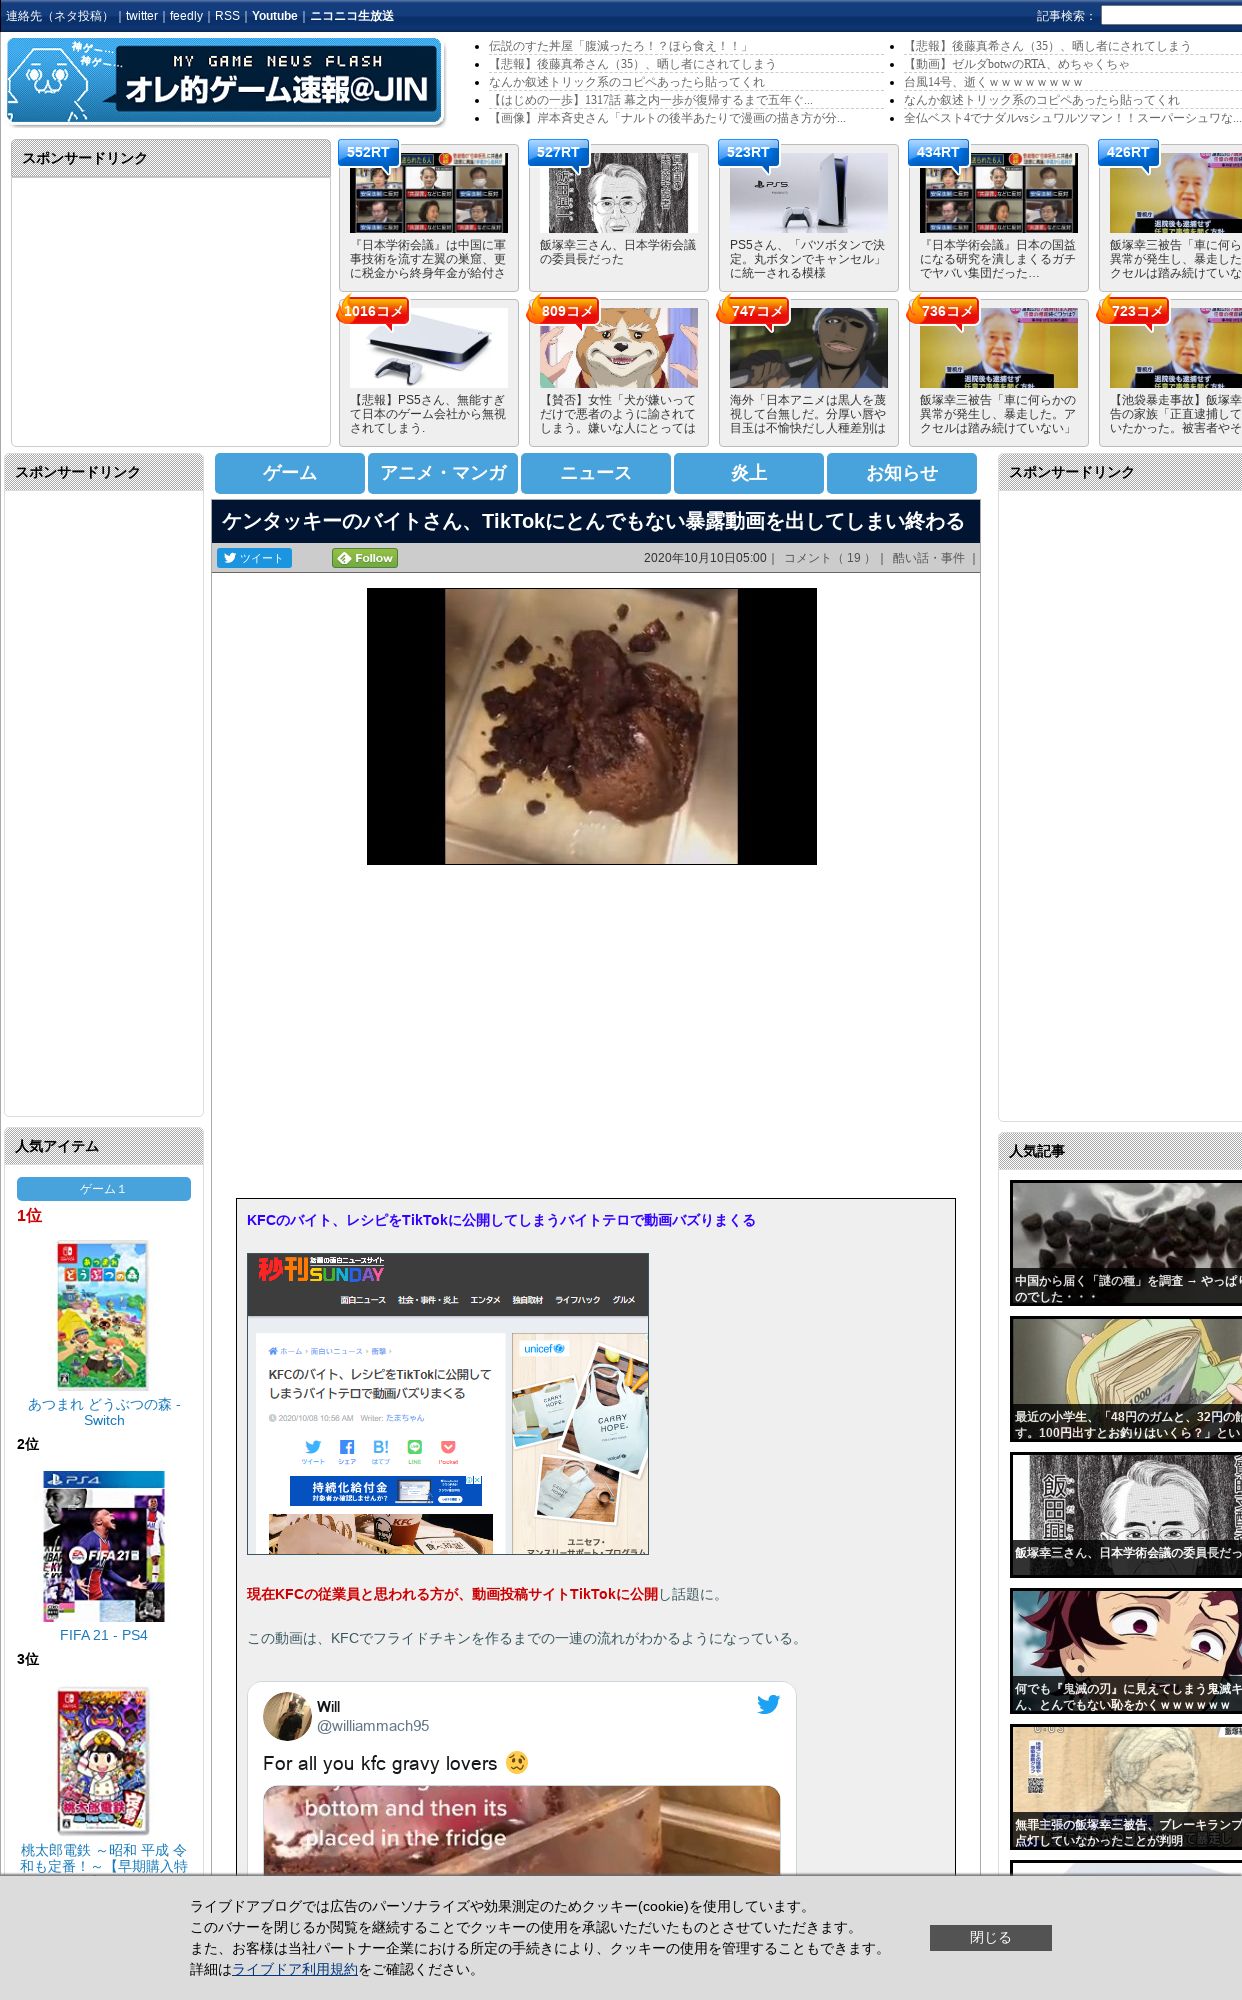Viewport: 1242px width, 2000px height.
Task: Select the アニメ・マンガ navigation tab
Action: (x=443, y=473)
